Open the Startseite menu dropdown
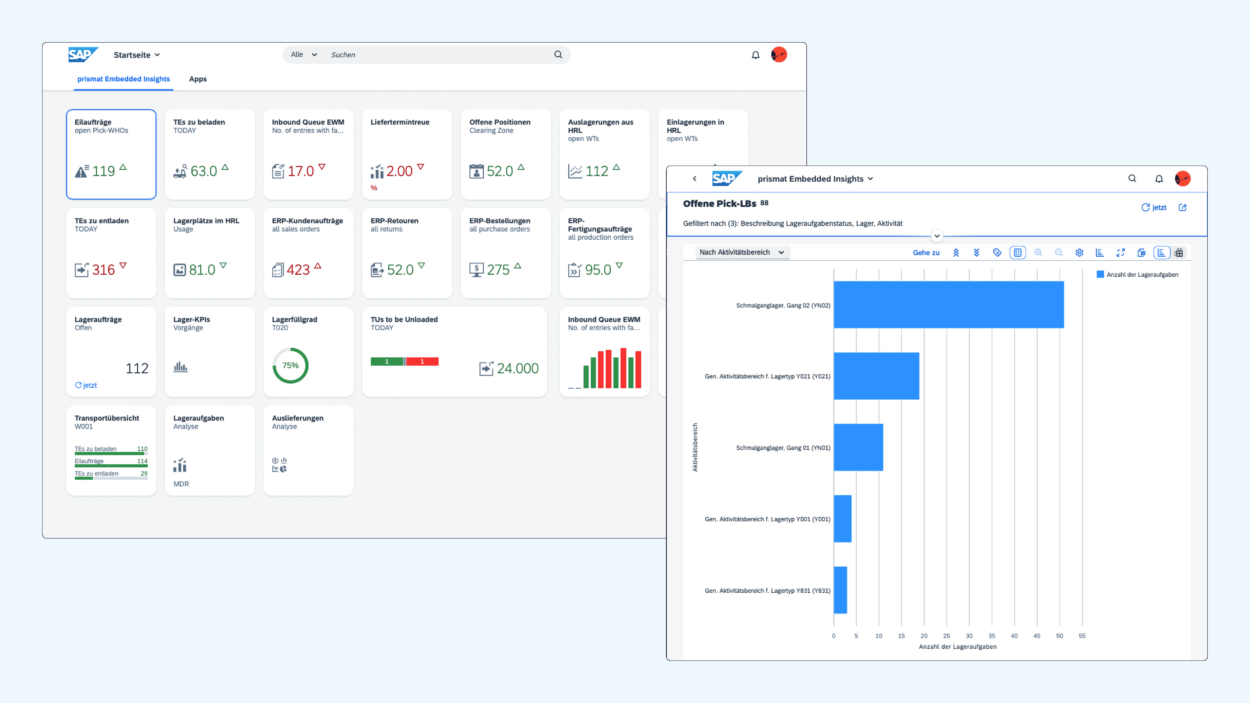Image resolution: width=1250 pixels, height=703 pixels. [x=137, y=54]
